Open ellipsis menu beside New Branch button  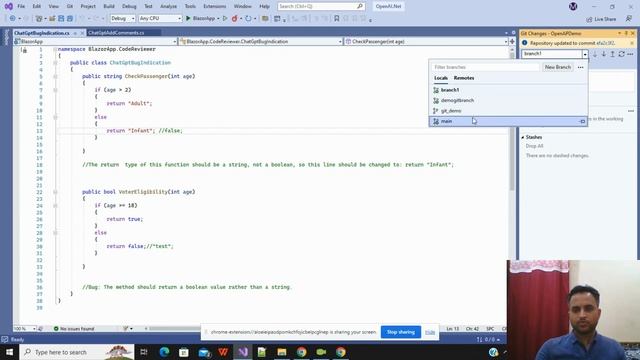tap(580, 67)
